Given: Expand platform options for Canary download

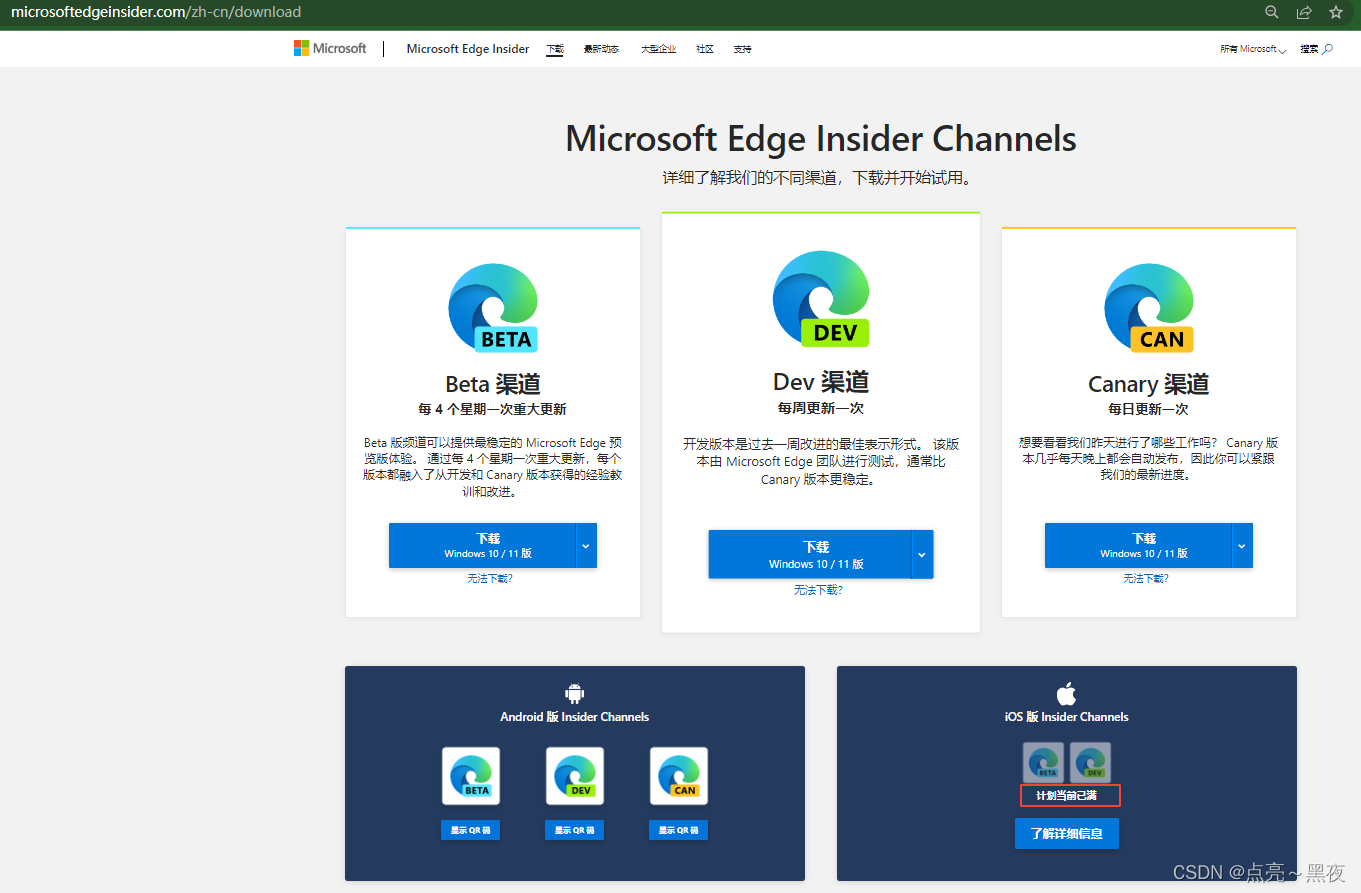Looking at the screenshot, I should pyautogui.click(x=1242, y=545).
